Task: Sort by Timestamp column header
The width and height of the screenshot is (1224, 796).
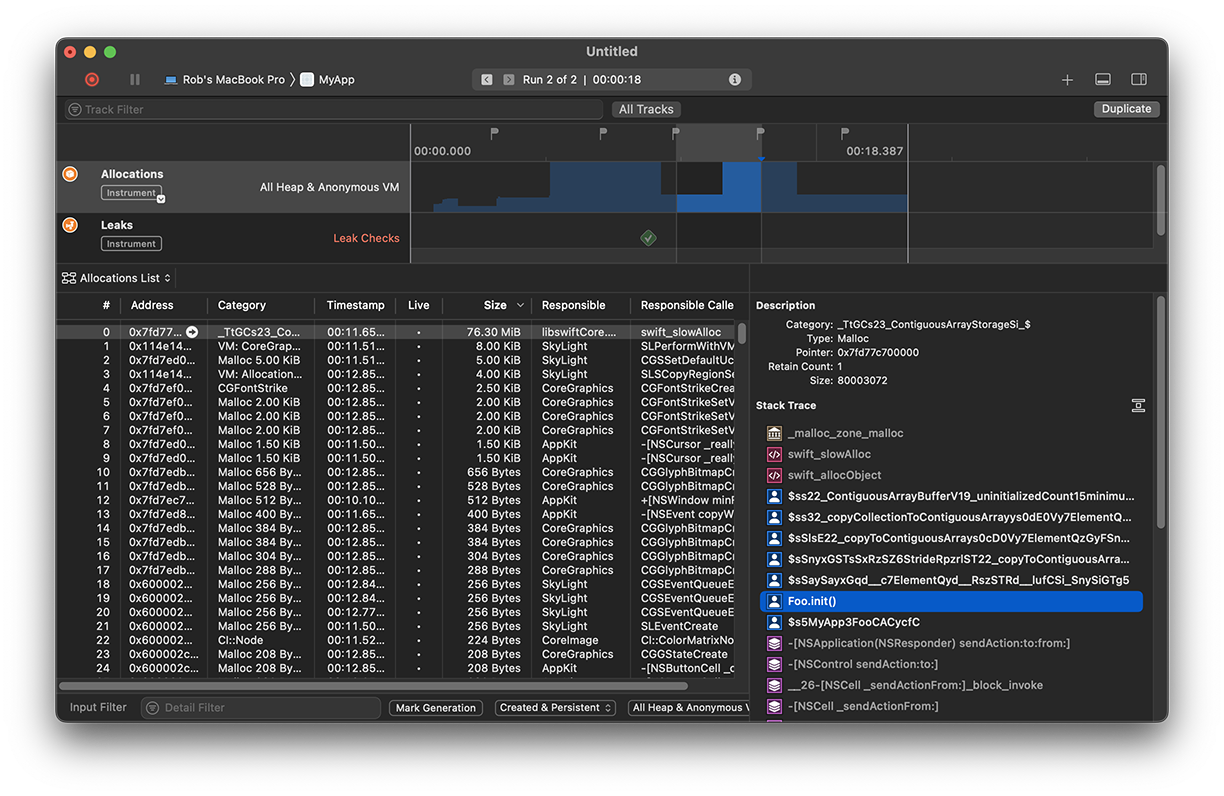Action: coord(355,305)
